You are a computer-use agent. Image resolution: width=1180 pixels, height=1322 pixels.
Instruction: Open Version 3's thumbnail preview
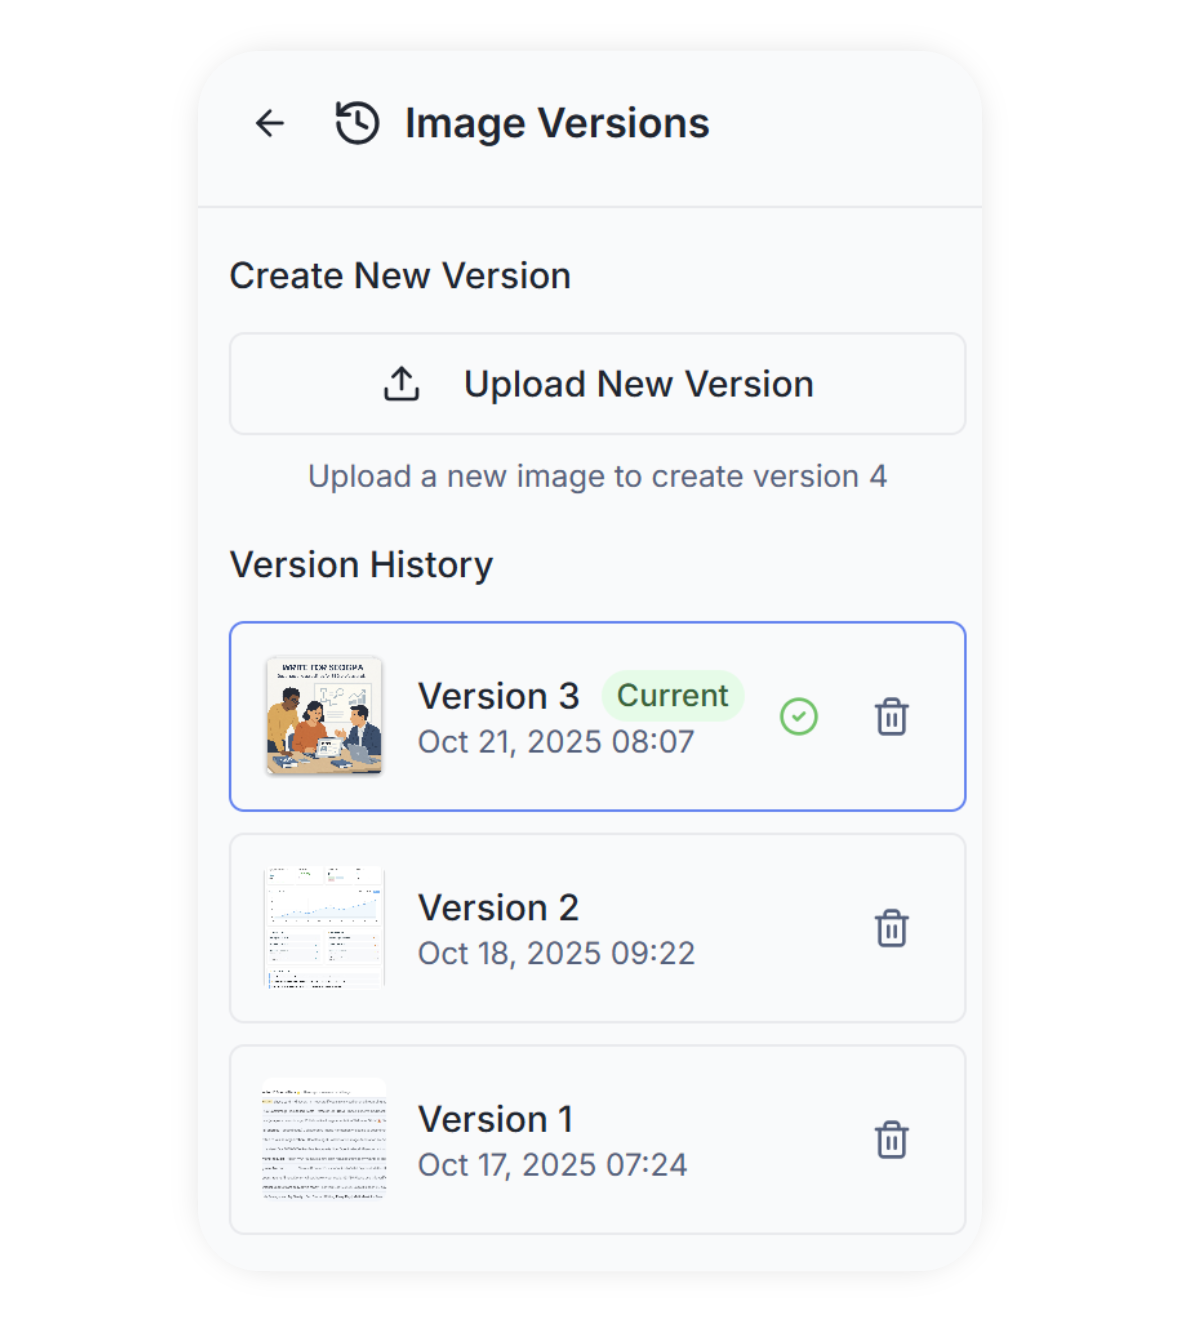[324, 713]
